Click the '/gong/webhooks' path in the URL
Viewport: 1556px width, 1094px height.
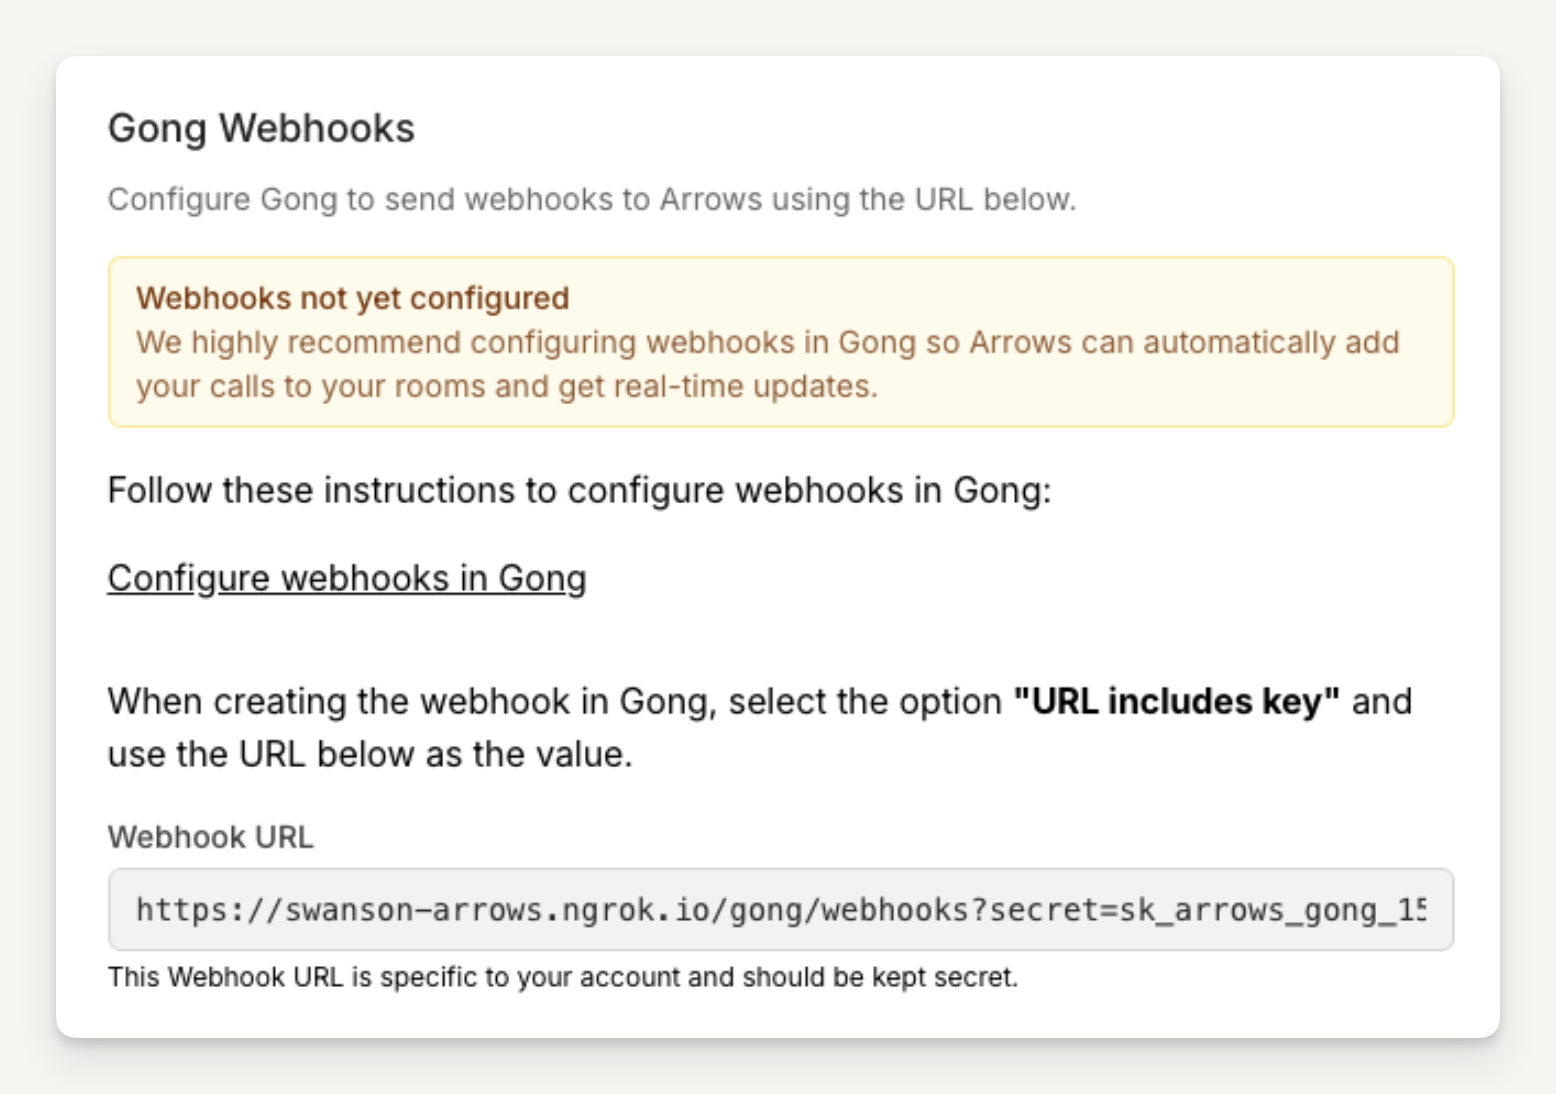838,909
